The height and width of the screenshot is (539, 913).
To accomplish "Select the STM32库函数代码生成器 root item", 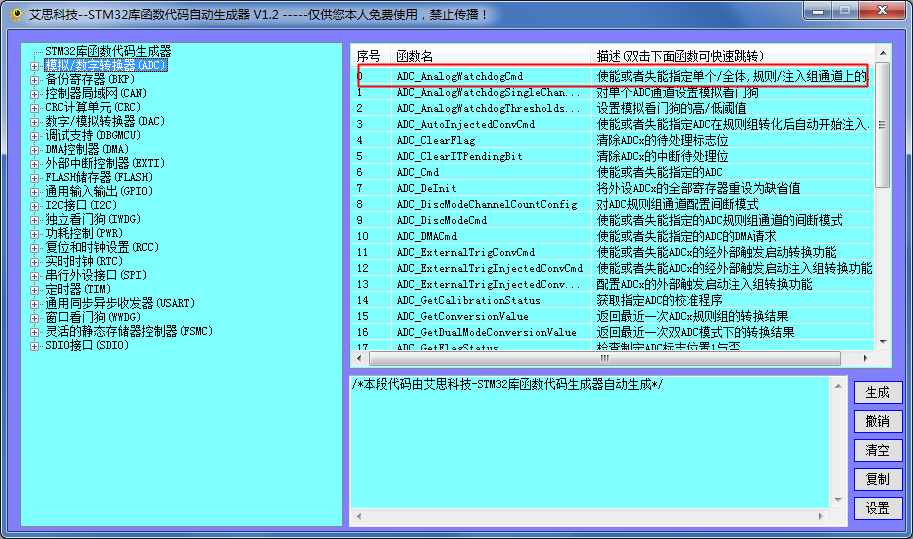I will (x=108, y=51).
